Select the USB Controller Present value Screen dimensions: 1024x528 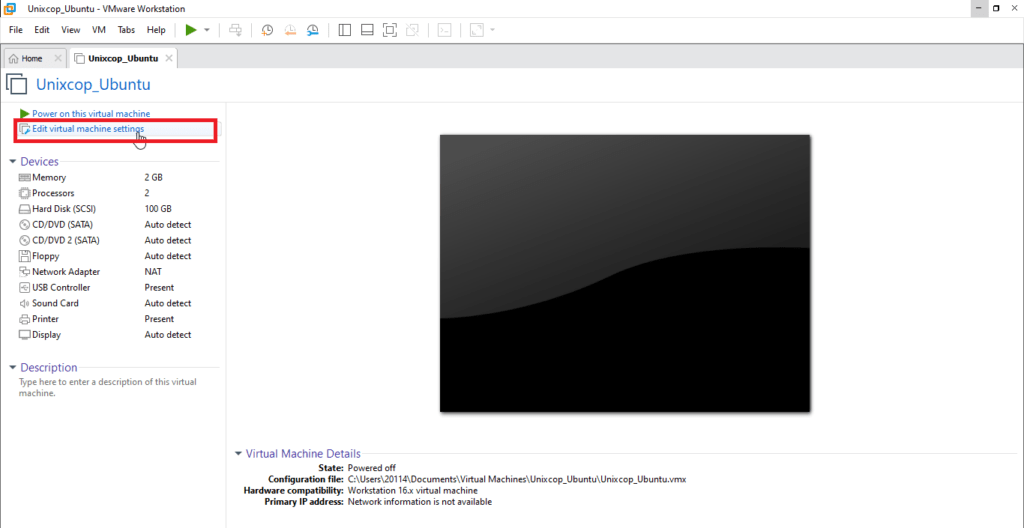[159, 288]
